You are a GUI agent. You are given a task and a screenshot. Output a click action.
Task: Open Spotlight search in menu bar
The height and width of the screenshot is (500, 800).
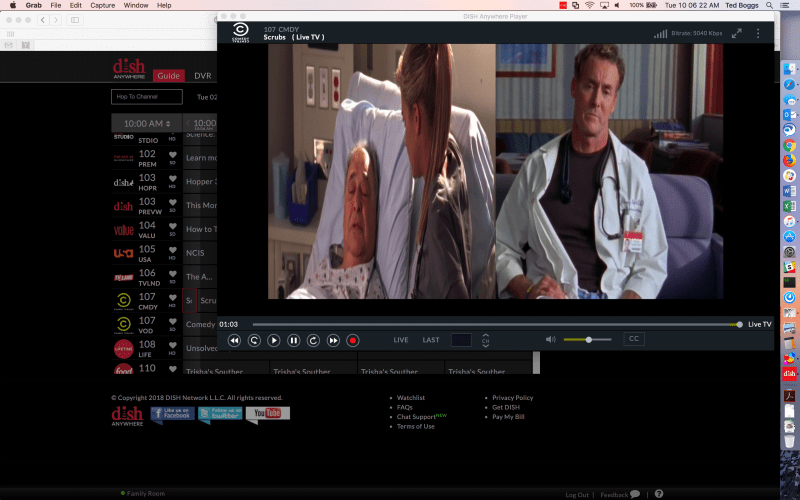pyautogui.click(x=769, y=5)
